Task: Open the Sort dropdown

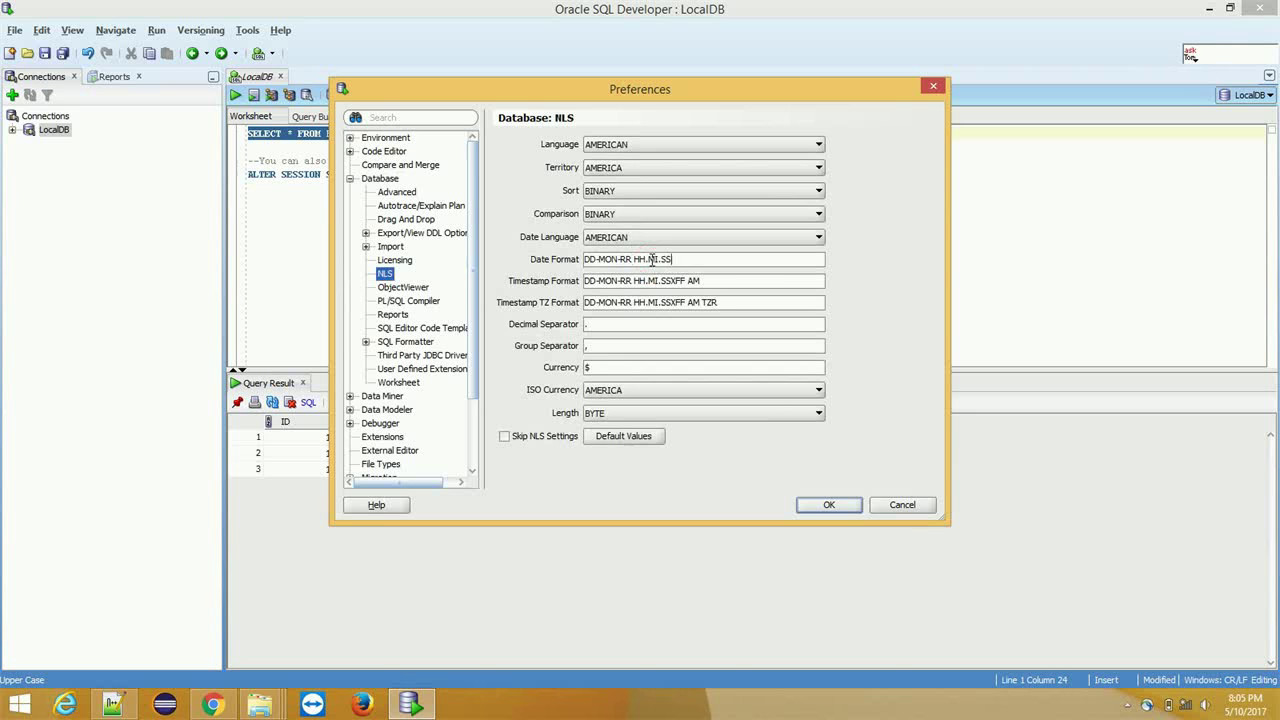Action: click(x=819, y=191)
